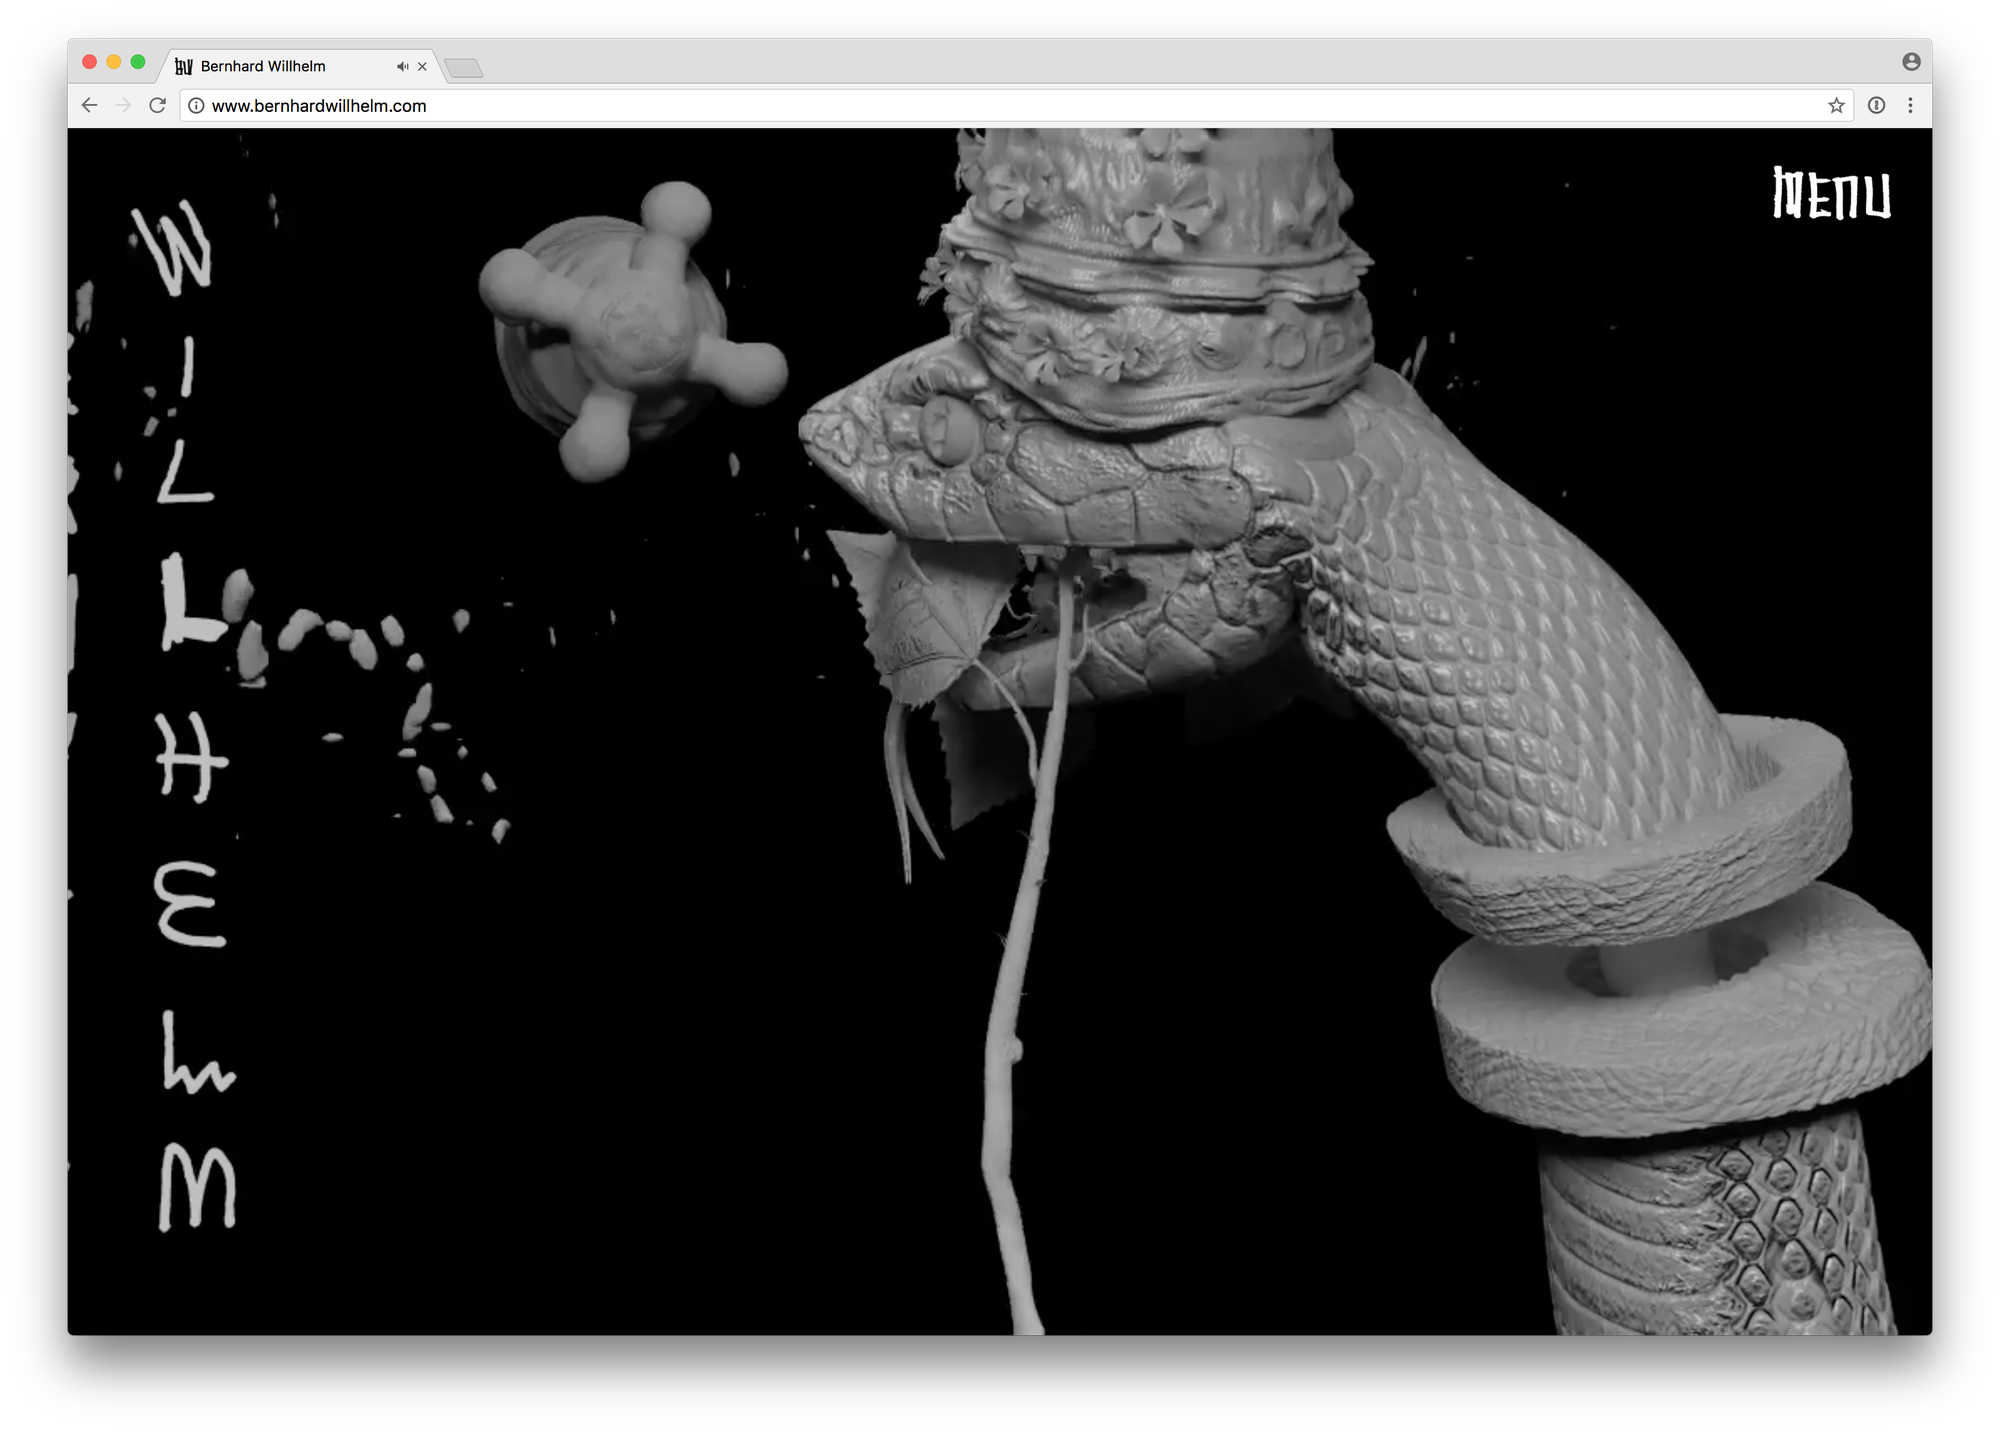Open the MENU link on the page

(1831, 193)
